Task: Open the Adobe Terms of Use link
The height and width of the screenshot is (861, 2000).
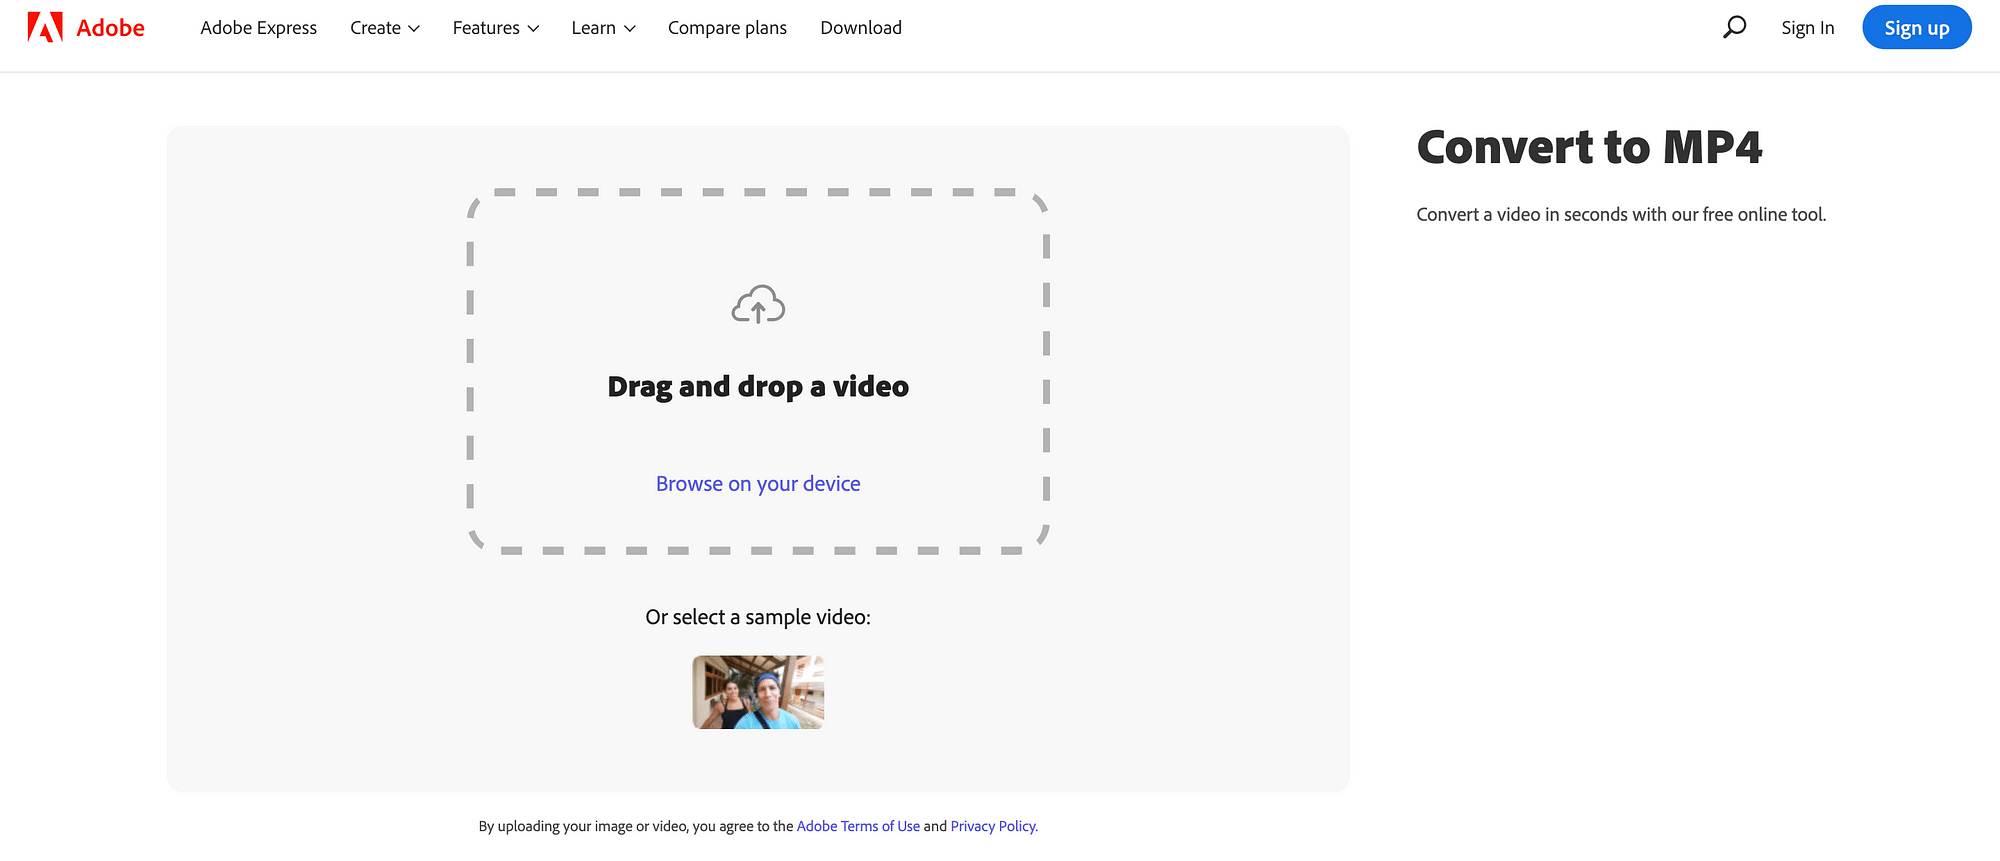Action: [x=858, y=826]
